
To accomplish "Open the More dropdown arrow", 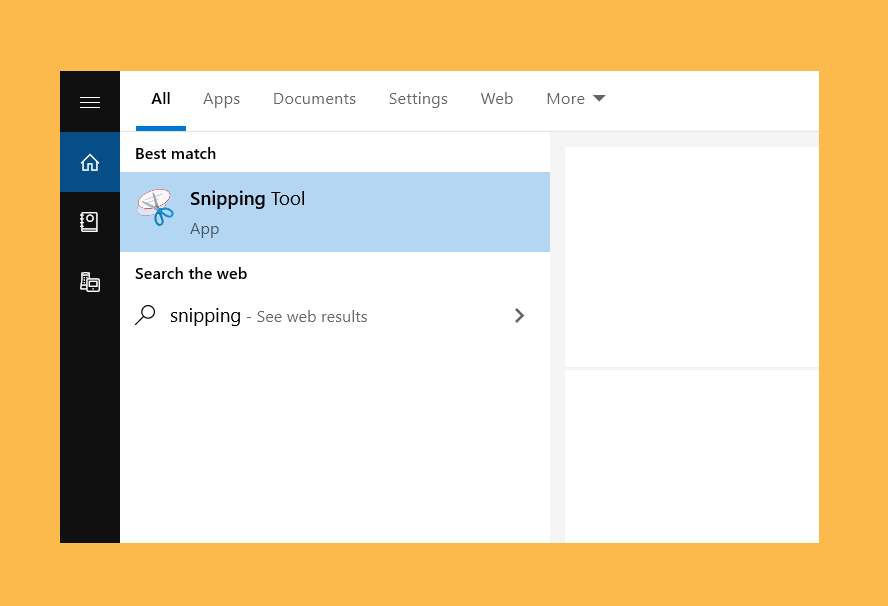I will [599, 99].
